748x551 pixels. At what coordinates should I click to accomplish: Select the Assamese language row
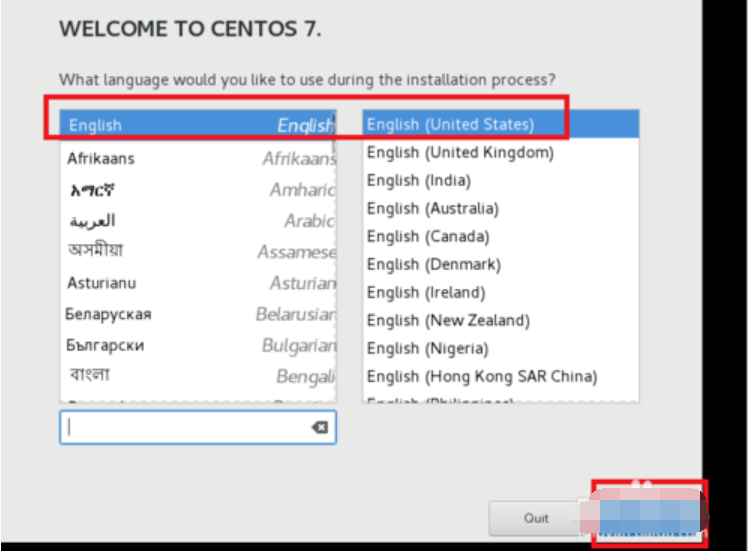point(197,251)
